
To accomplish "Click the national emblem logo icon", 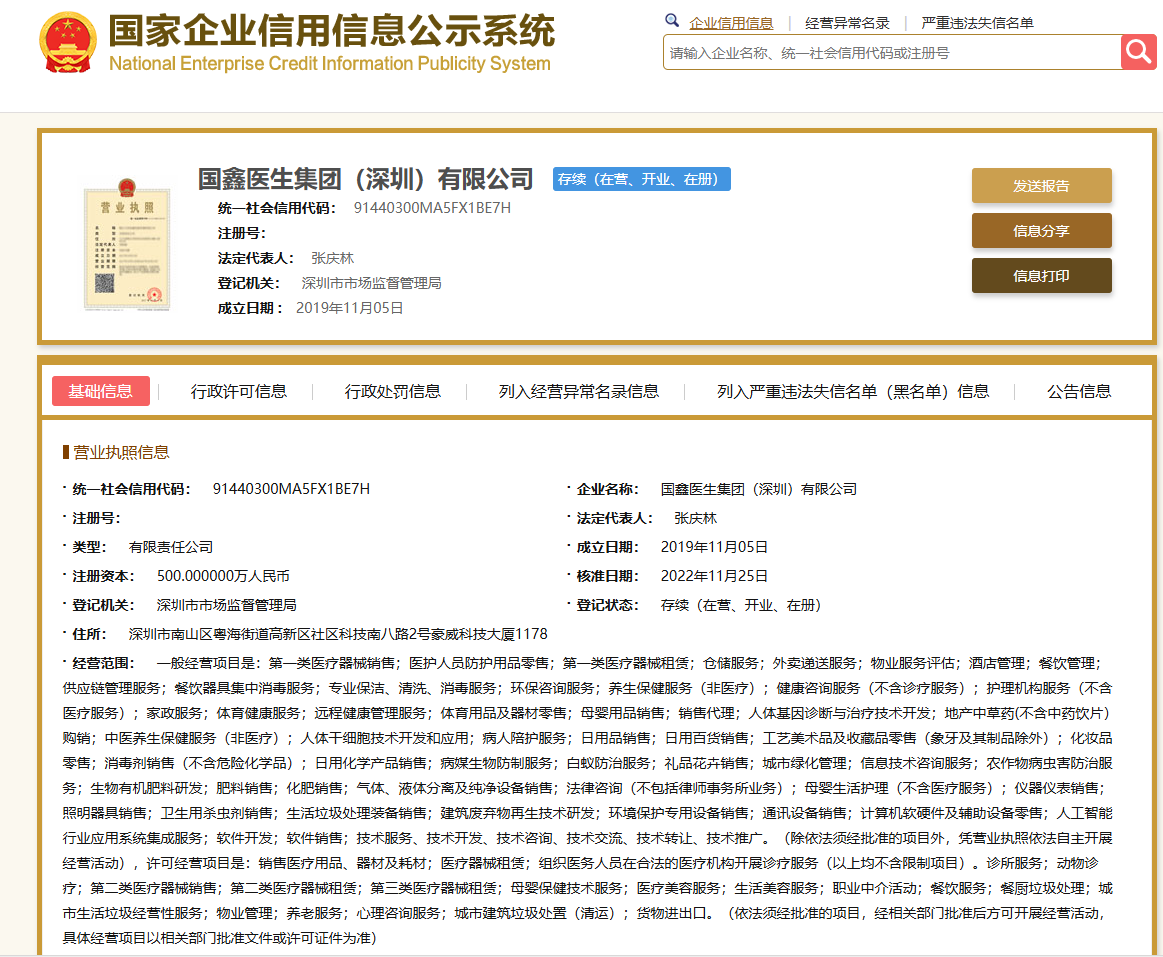I will click(67, 42).
